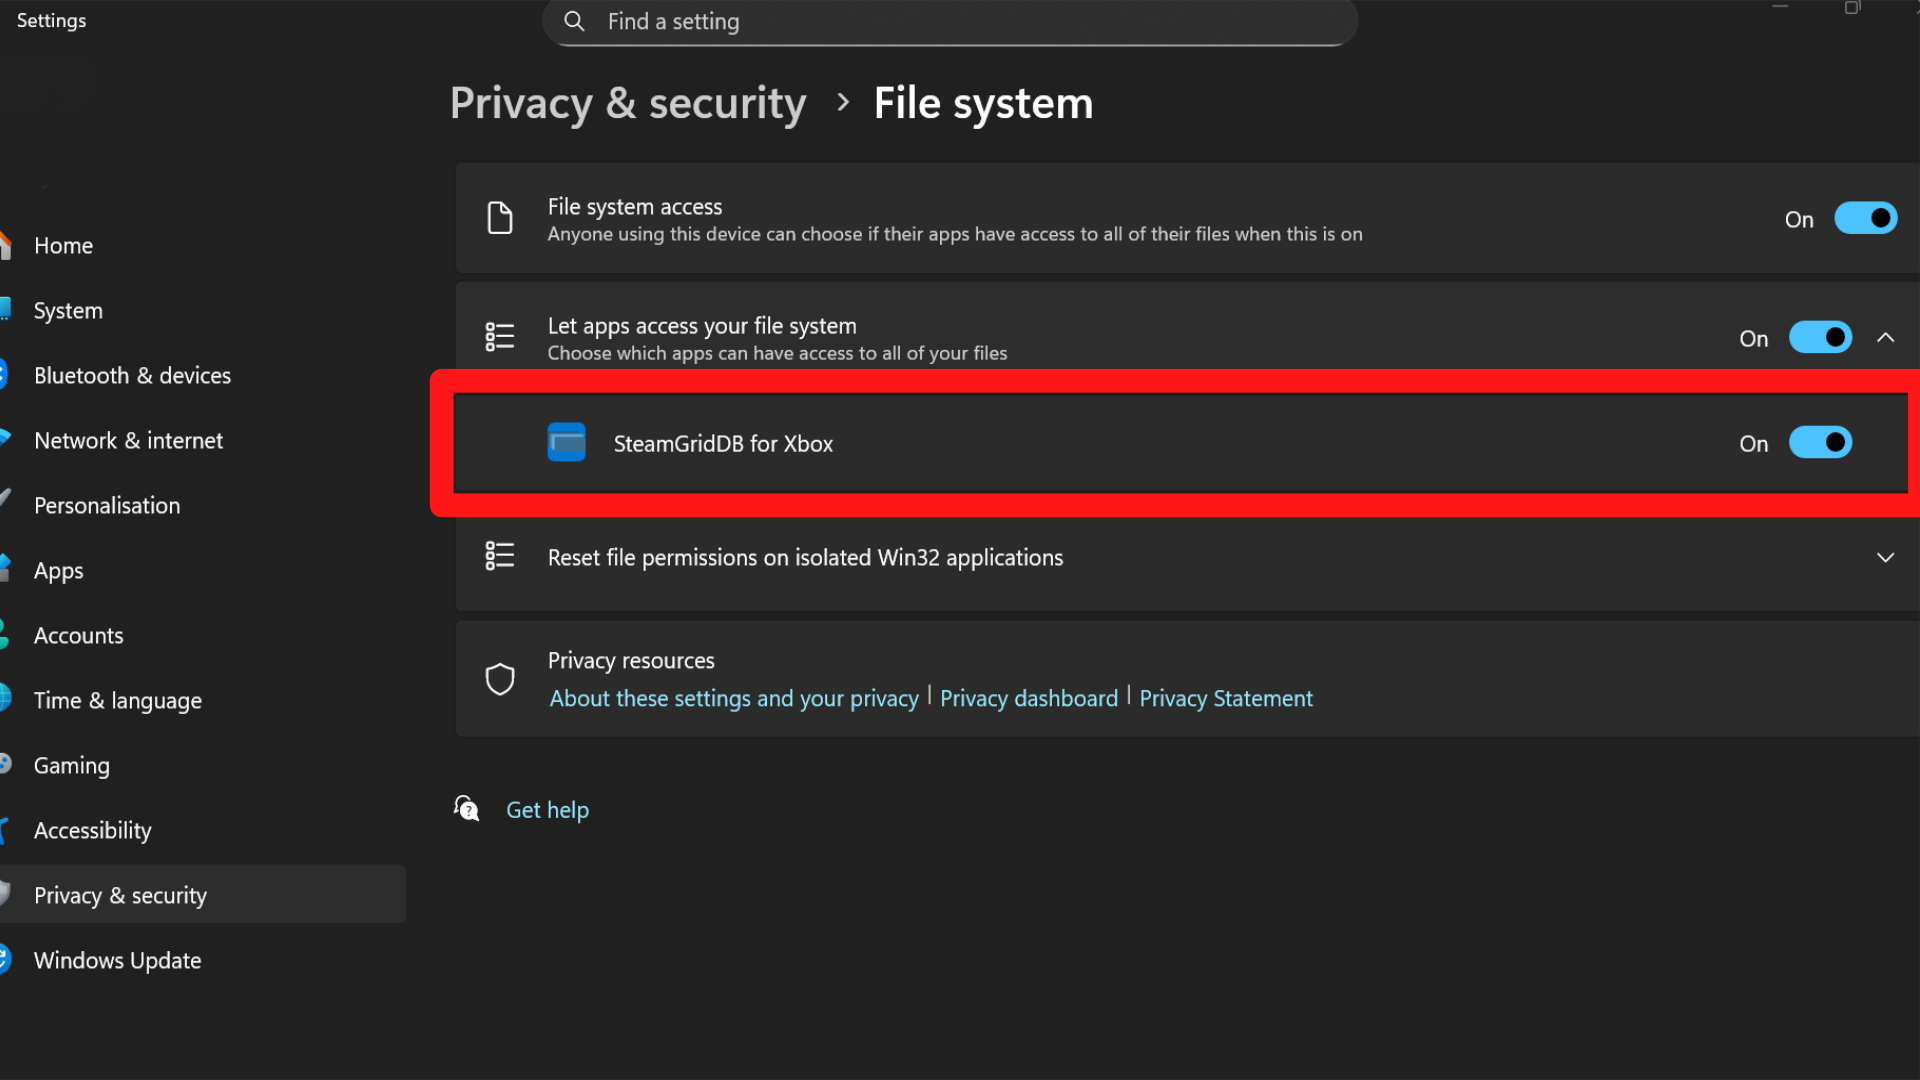Open the Privacy dashboard link
1920x1080 pixels.
click(x=1028, y=698)
